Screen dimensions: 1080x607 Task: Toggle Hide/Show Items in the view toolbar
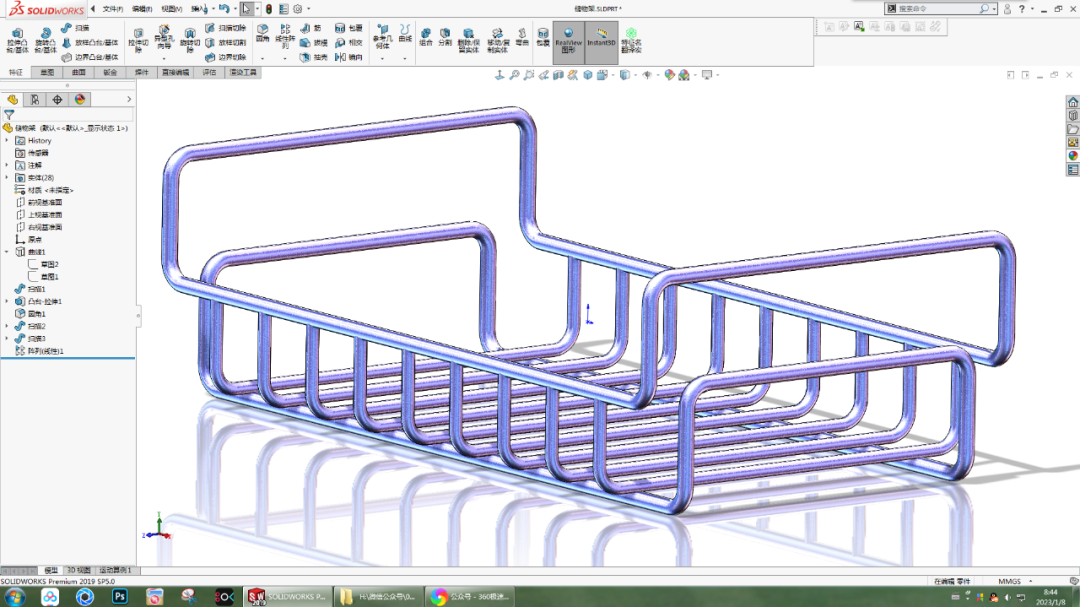click(x=647, y=74)
